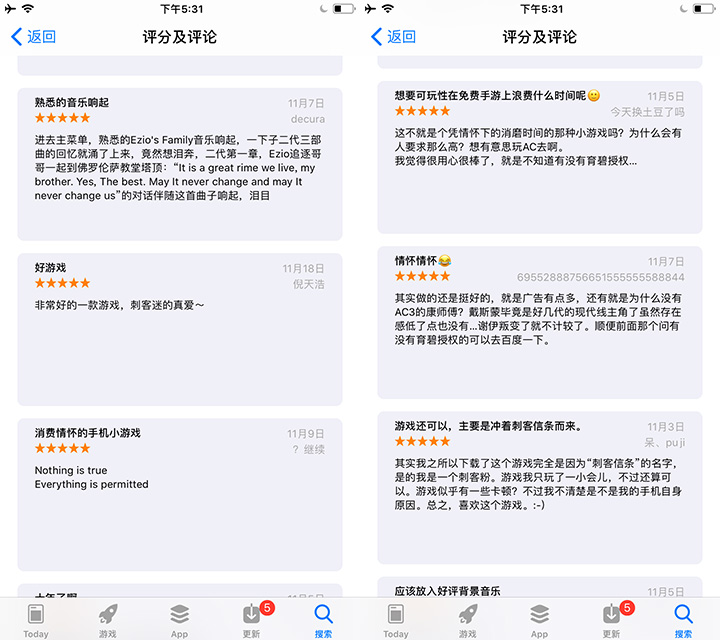Select the 消费情怀的手机小游戏 review
Image resolution: width=720 pixels, height=640 pixels.
[x=180, y=494]
